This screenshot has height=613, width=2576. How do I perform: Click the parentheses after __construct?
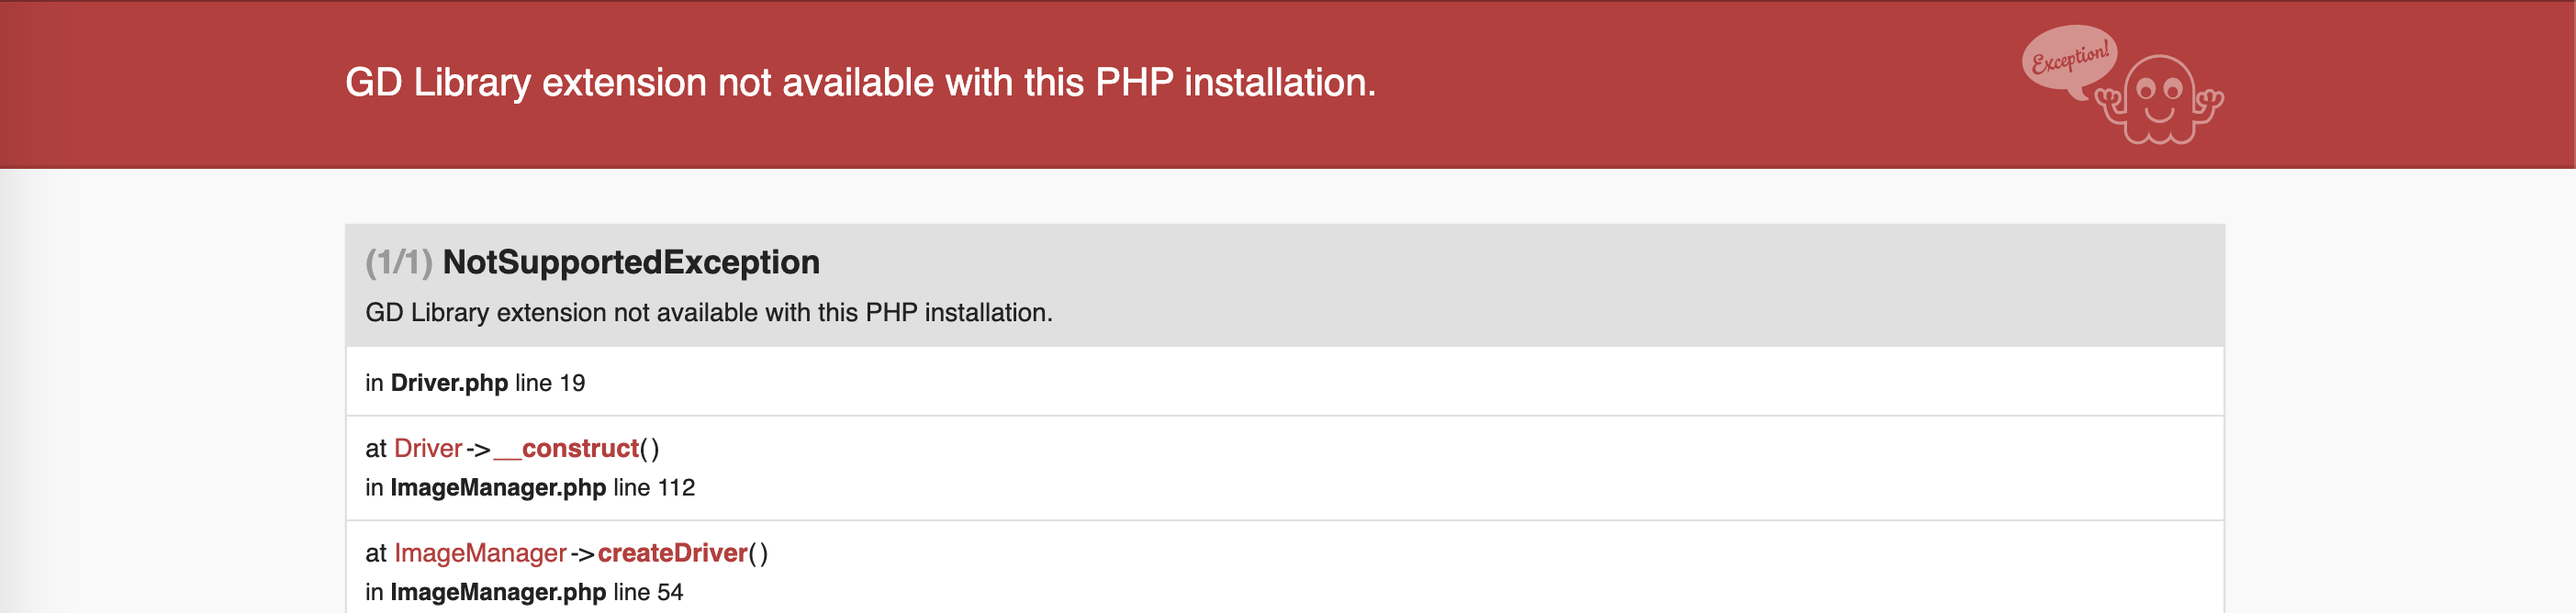click(x=649, y=448)
